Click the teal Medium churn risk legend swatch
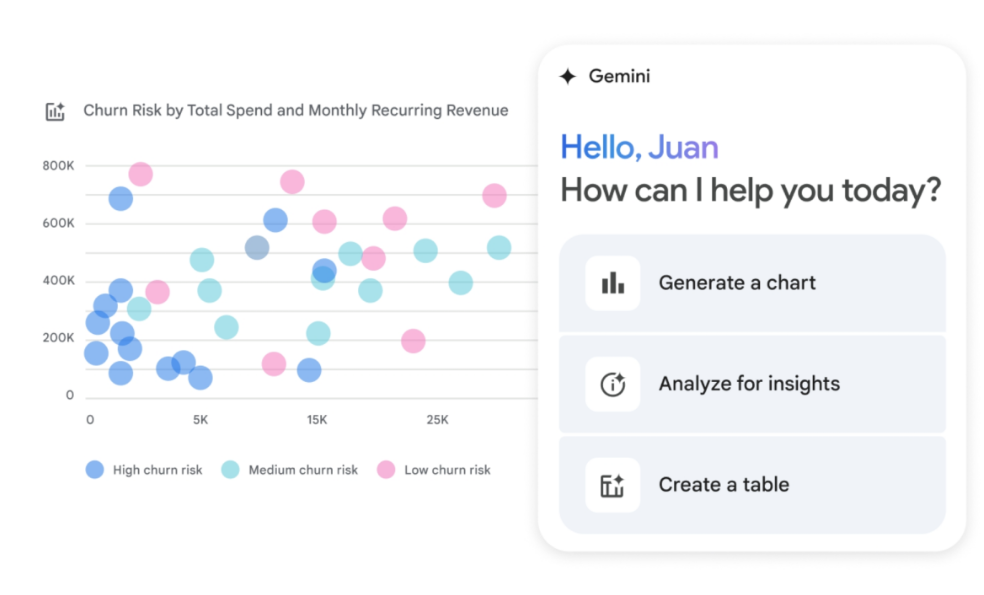Image resolution: width=984 pixels, height=595 pixels. coord(230,469)
